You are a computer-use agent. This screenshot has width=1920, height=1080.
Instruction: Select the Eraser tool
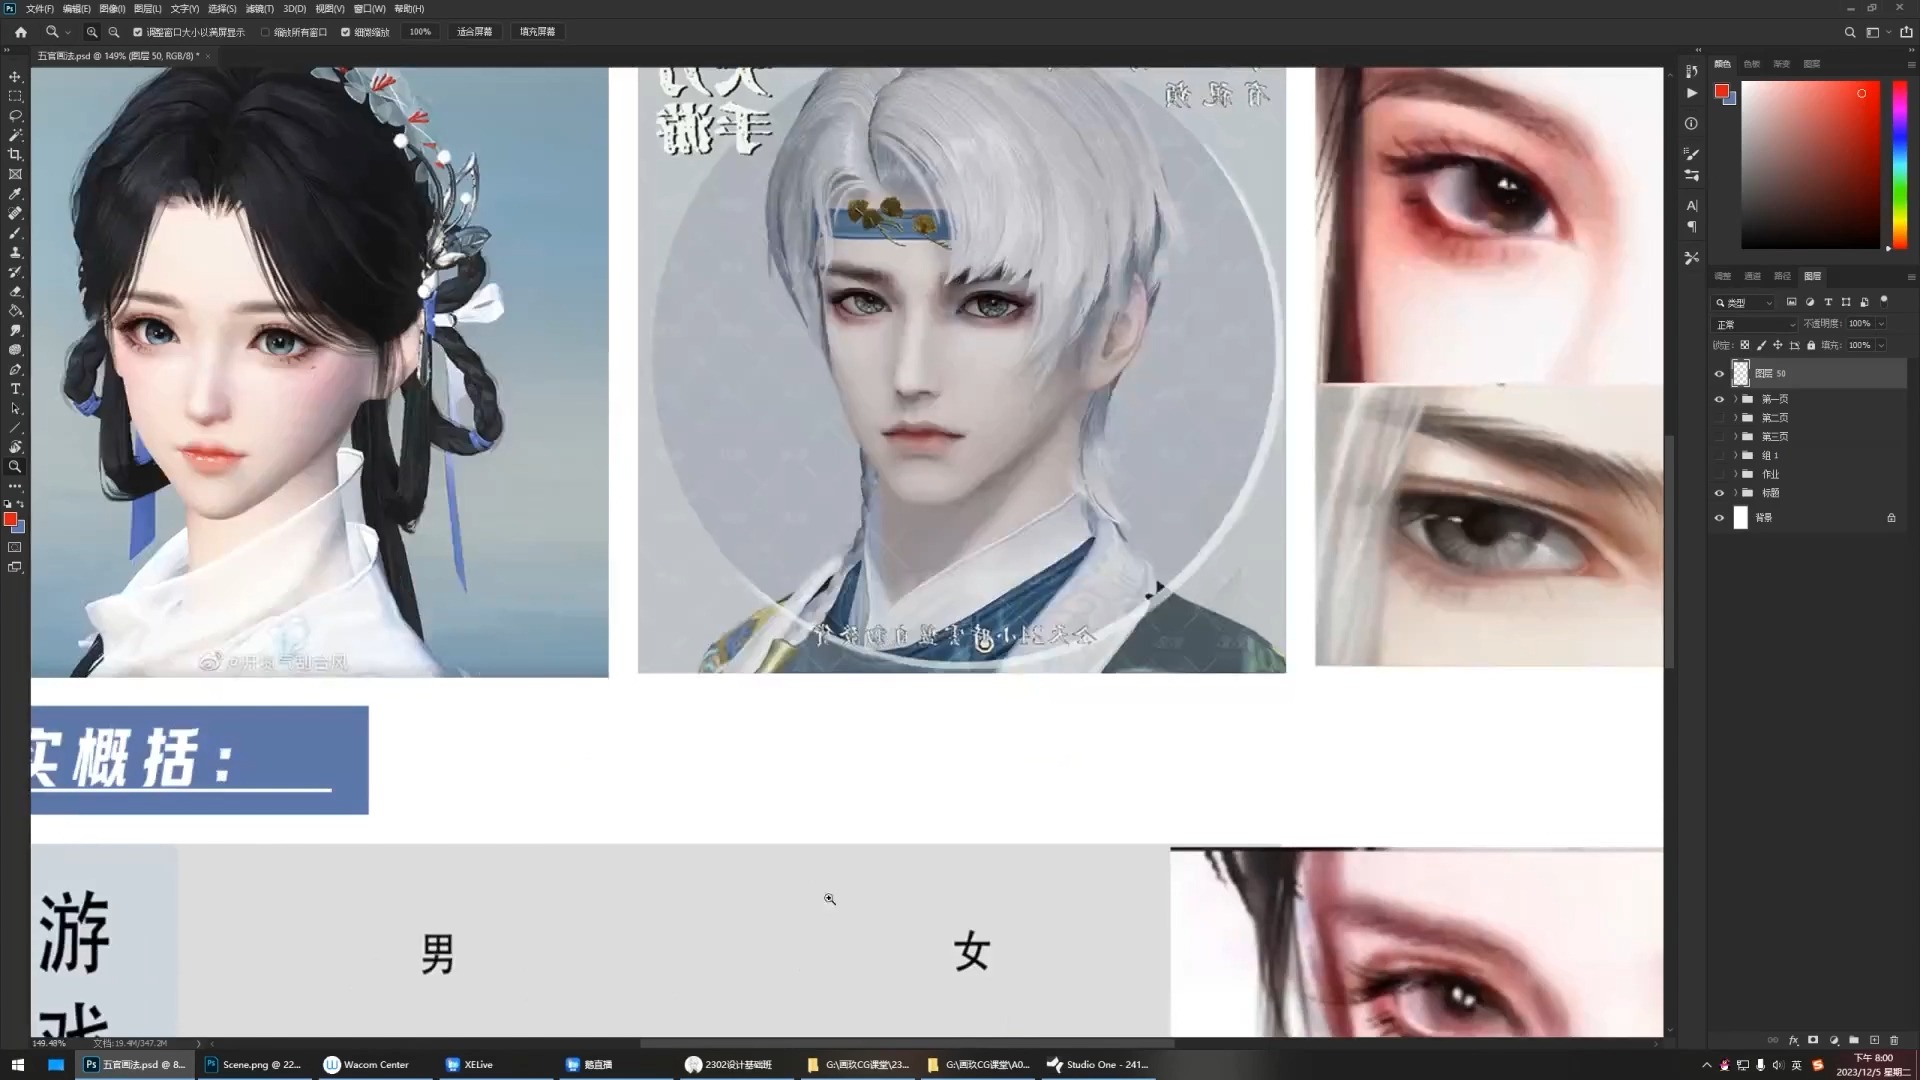point(15,291)
